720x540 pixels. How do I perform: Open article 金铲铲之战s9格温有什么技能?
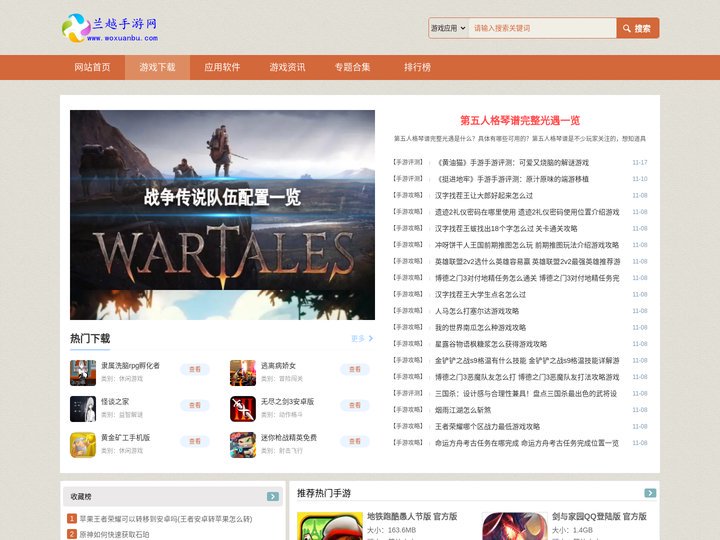click(527, 361)
